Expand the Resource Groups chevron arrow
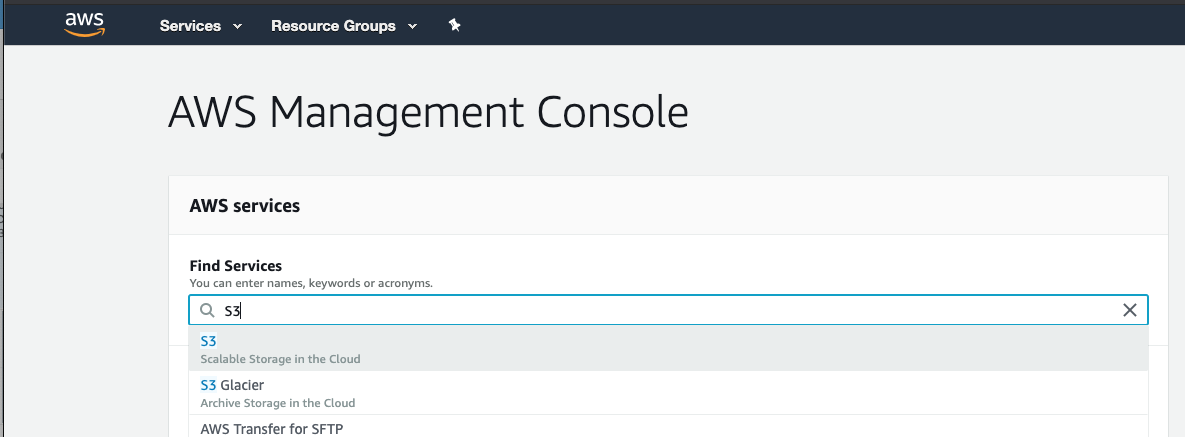The image size is (1185, 437). click(412, 26)
